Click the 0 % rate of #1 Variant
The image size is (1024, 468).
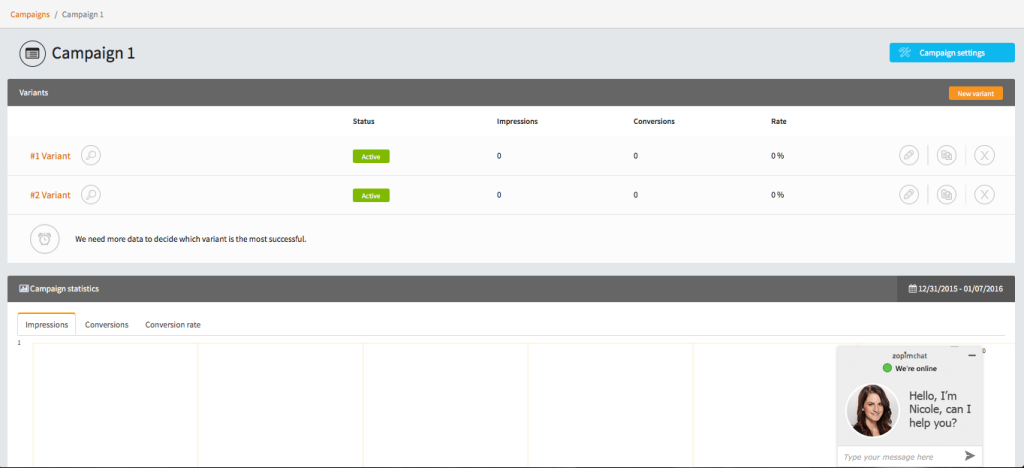click(777, 156)
